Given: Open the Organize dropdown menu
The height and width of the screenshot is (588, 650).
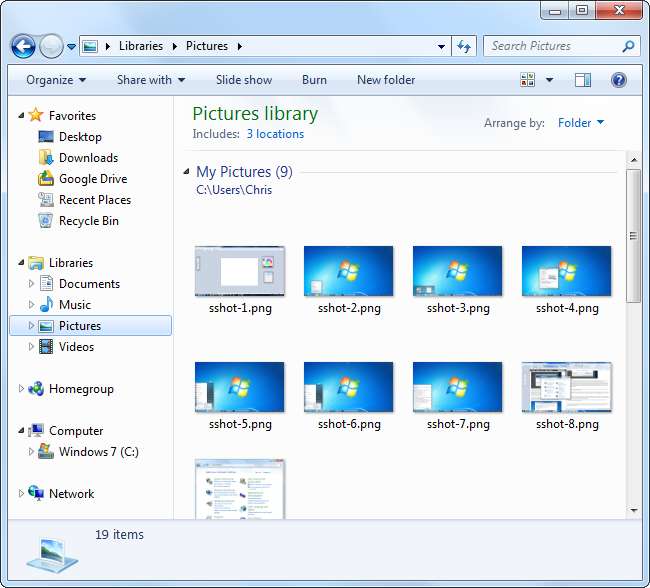Looking at the screenshot, I should tap(56, 80).
